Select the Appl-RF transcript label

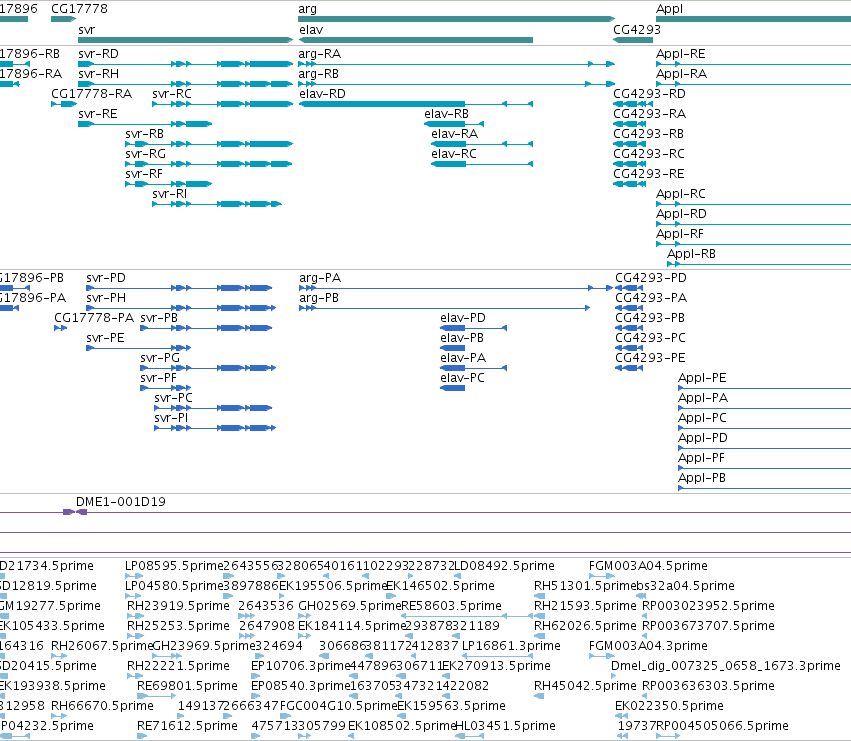679,234
